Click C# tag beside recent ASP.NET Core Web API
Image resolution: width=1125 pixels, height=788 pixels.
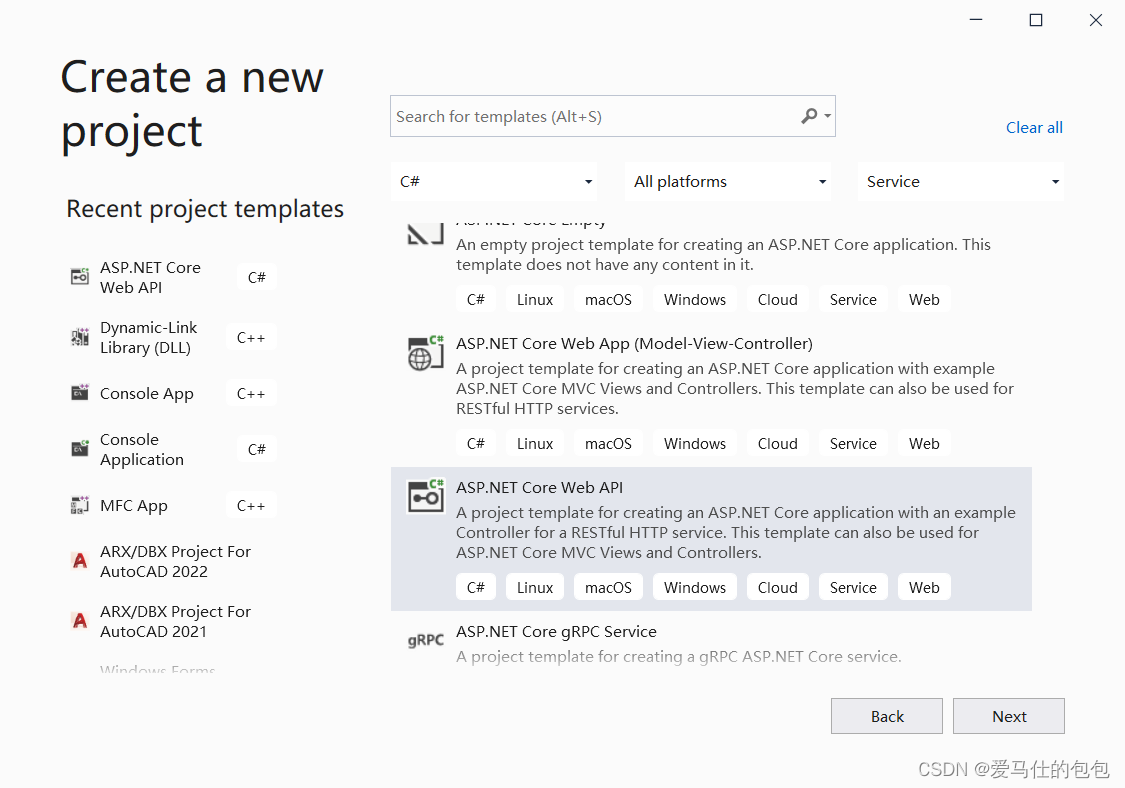pyautogui.click(x=257, y=277)
